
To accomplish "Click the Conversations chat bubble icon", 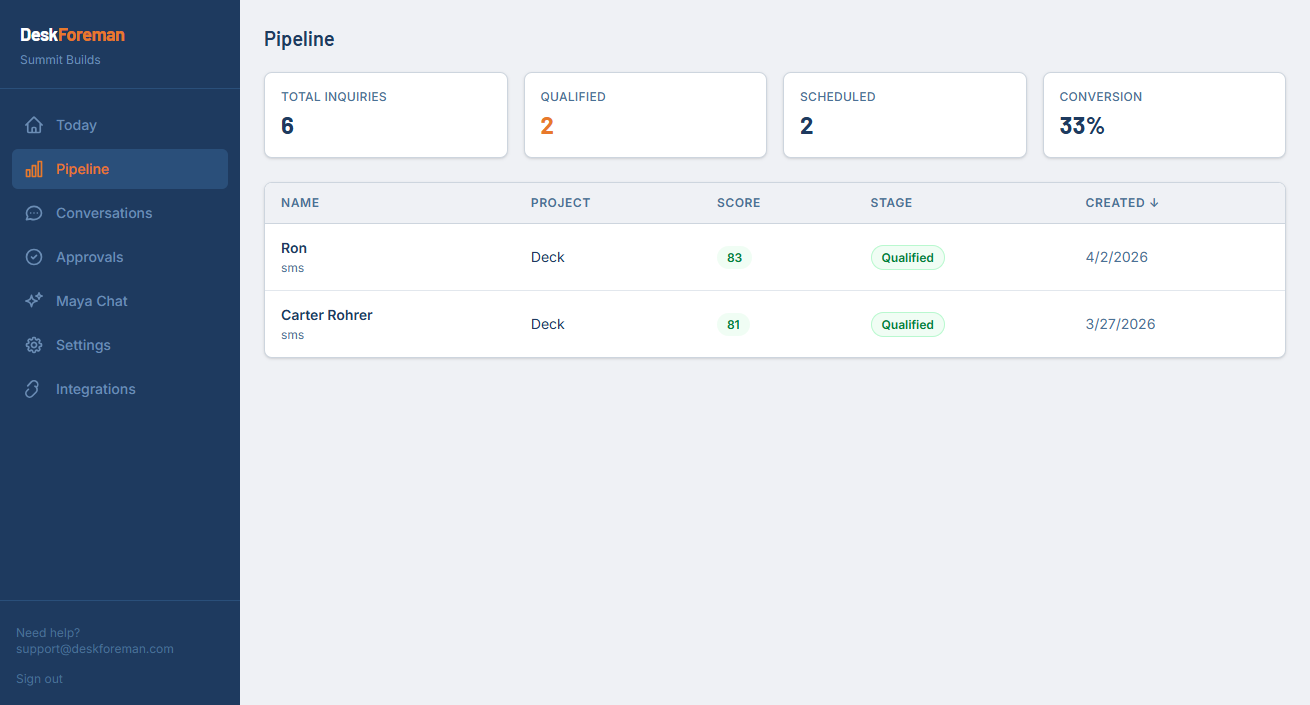I will 34,213.
